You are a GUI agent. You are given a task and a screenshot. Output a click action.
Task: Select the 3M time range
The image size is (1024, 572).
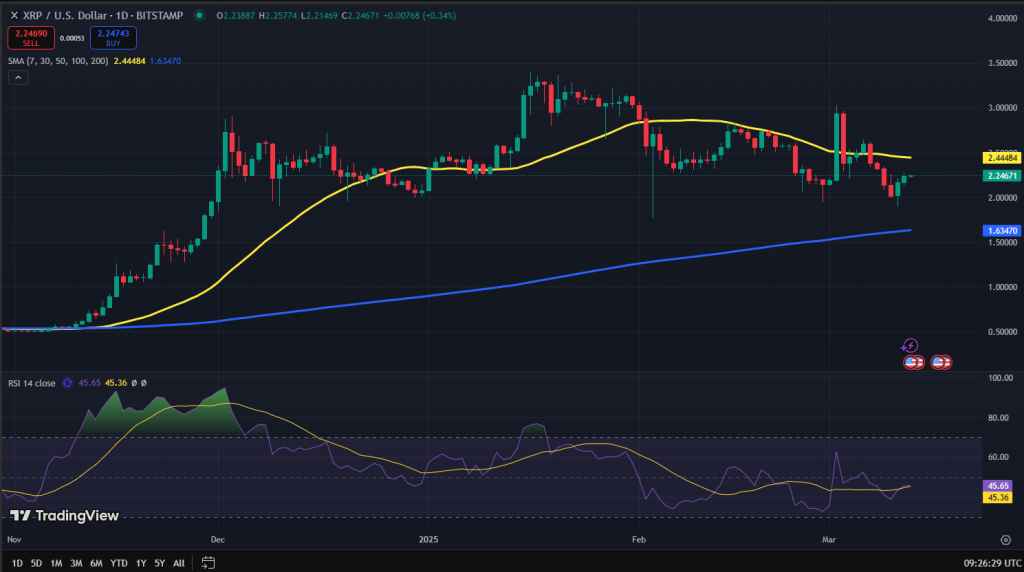[x=76, y=563]
